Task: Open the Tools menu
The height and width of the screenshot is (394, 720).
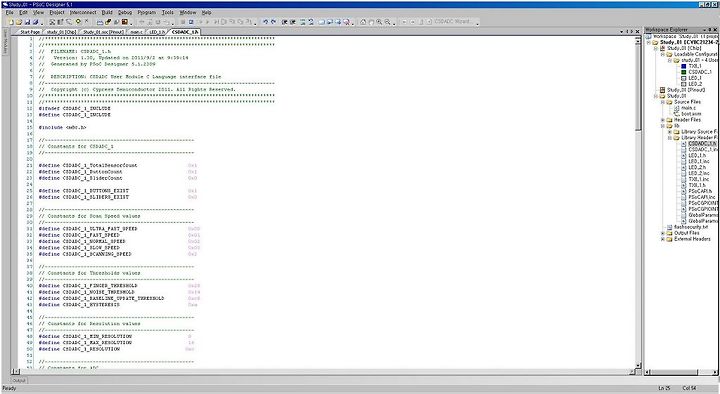Action: pyautogui.click(x=168, y=12)
